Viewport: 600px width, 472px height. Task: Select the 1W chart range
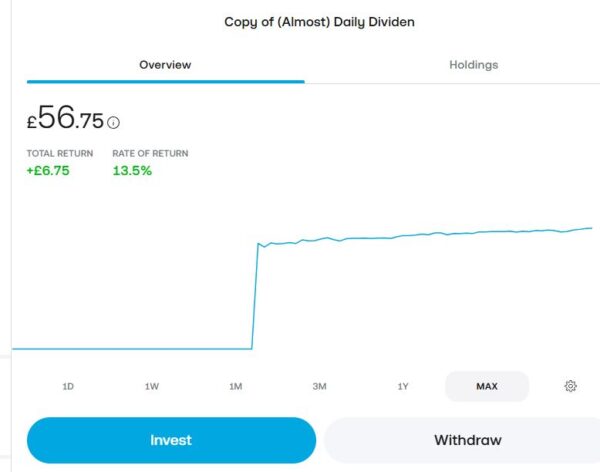(152, 386)
